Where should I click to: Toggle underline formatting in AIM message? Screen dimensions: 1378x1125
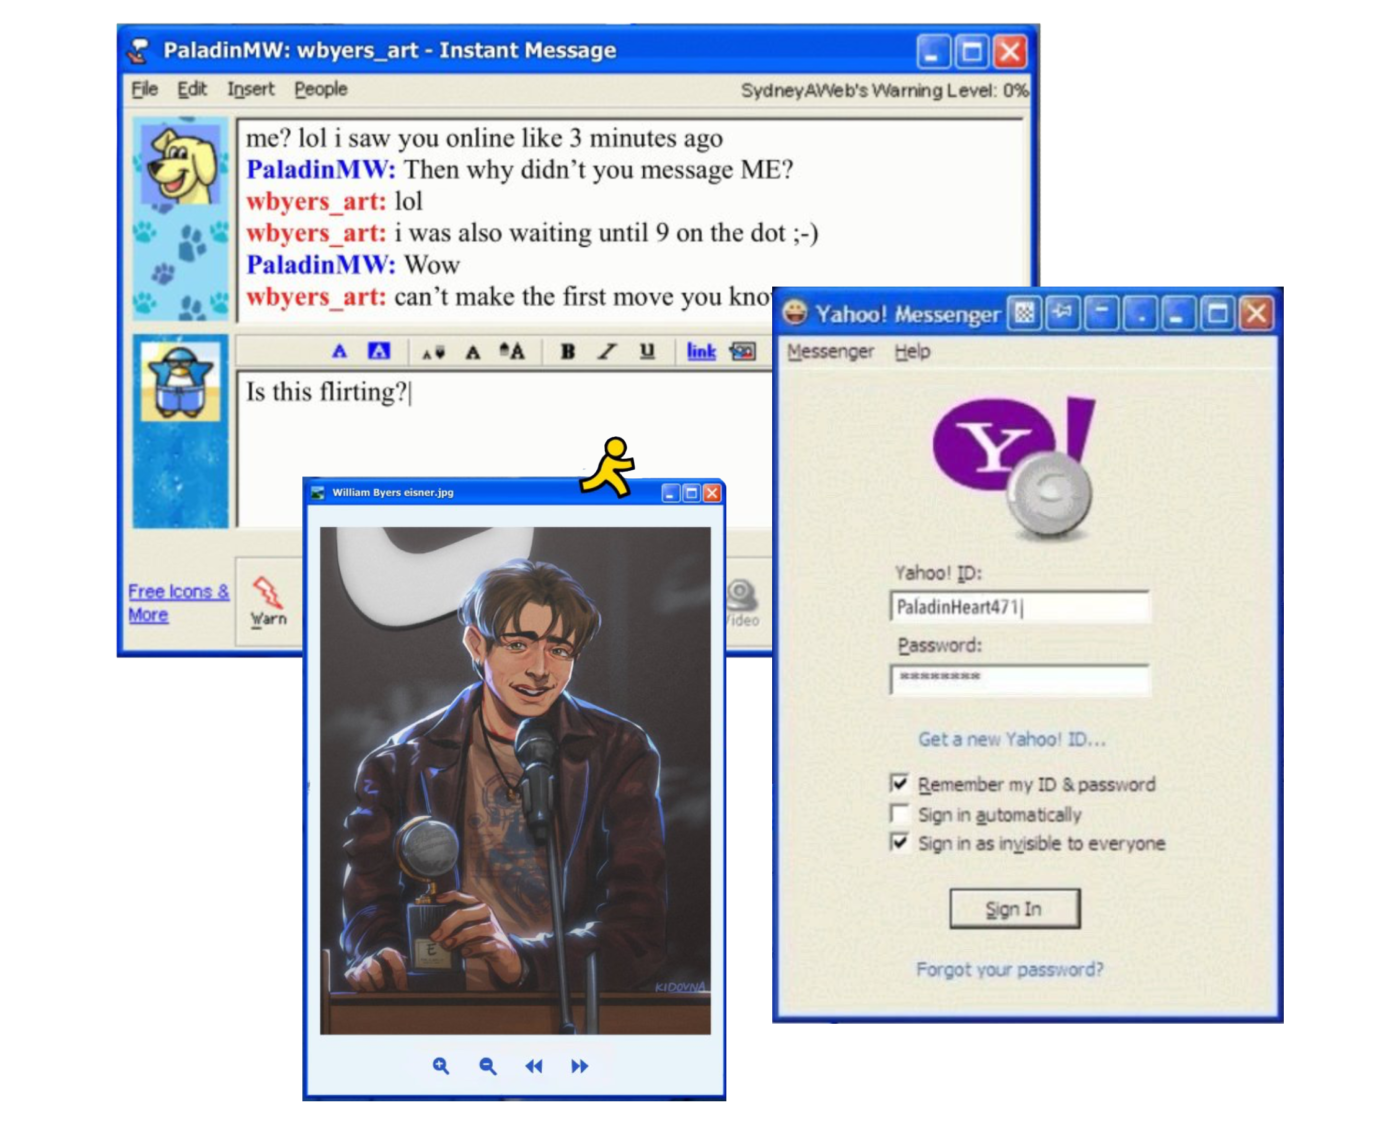(647, 351)
